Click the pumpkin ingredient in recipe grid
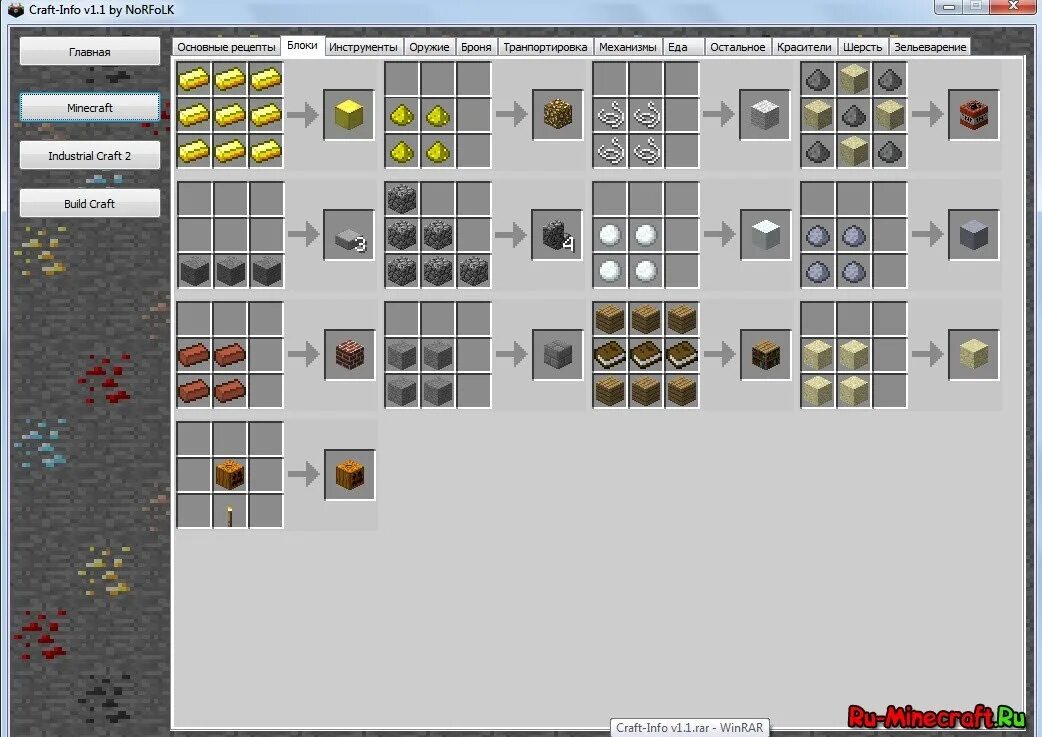 pyautogui.click(x=230, y=474)
